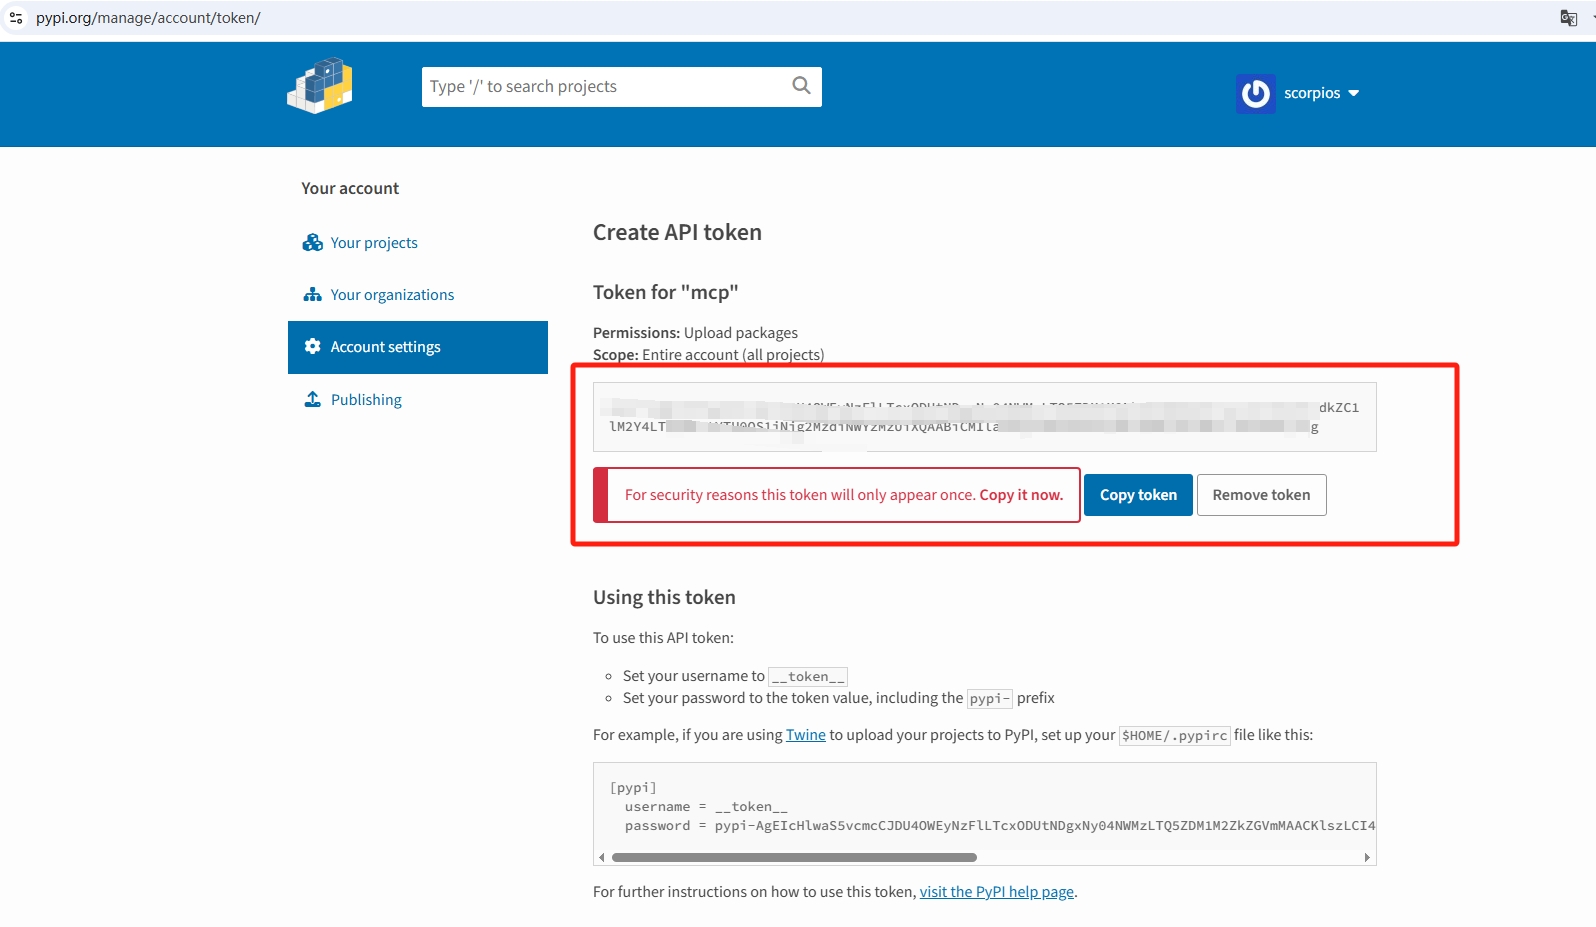Click the "Copy it now." warning text
Viewport: 1596px width, 927px height.
click(1021, 495)
